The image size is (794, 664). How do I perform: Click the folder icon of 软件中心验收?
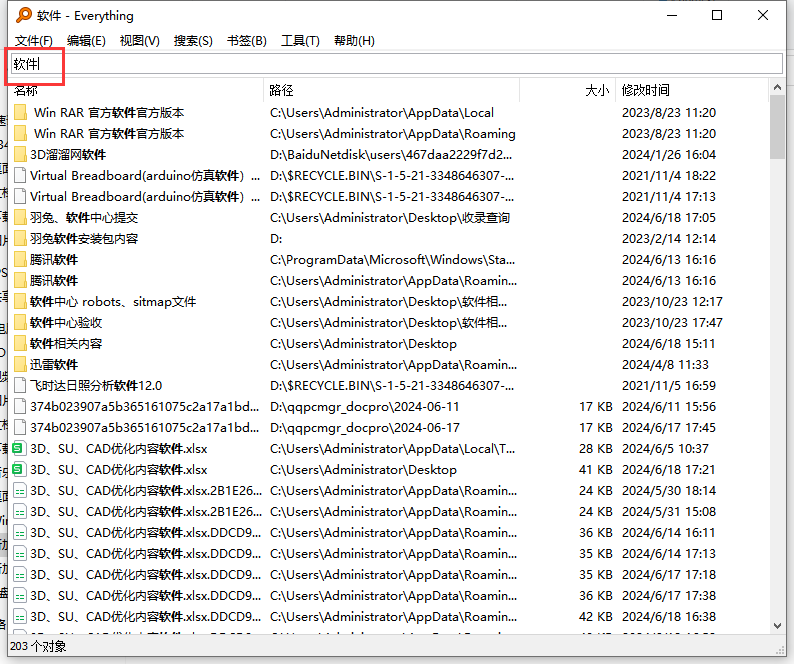click(20, 323)
